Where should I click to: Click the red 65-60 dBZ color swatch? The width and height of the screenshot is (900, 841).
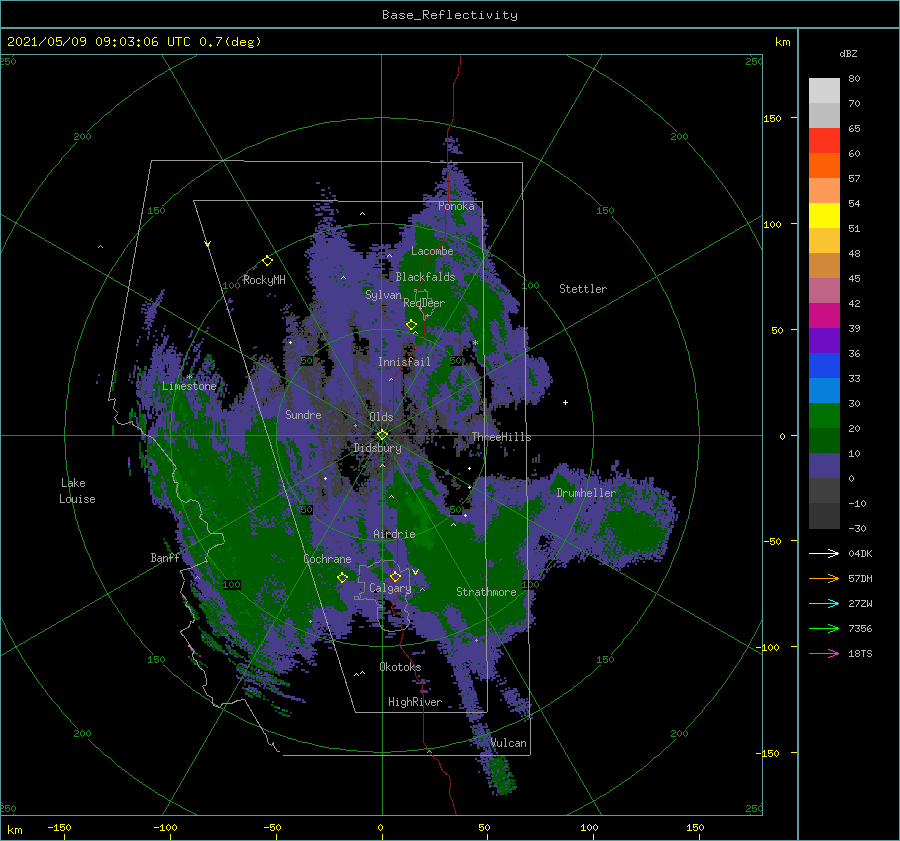pos(824,141)
